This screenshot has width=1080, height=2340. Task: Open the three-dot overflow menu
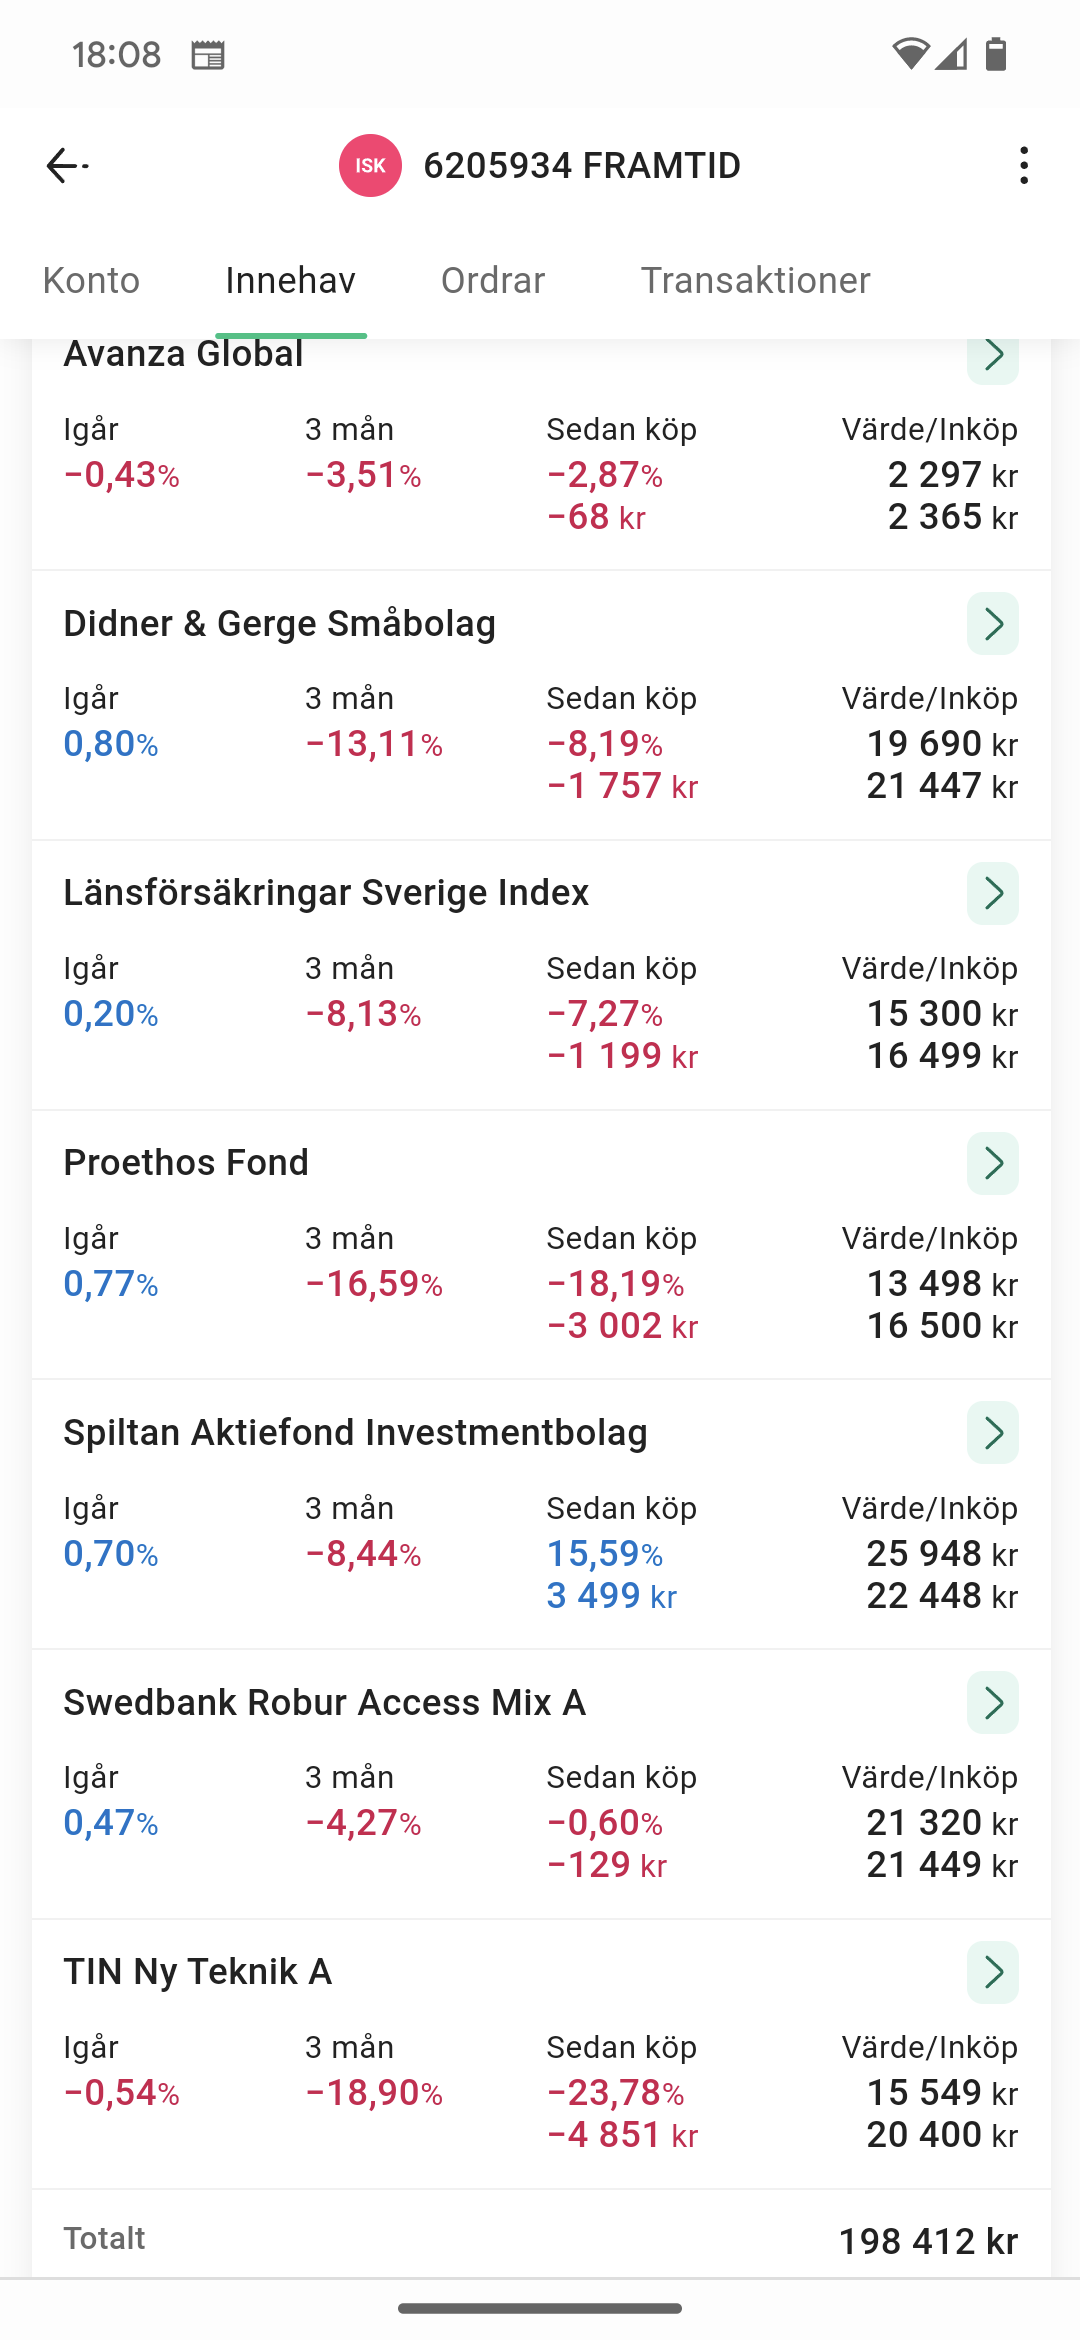[x=1023, y=165]
